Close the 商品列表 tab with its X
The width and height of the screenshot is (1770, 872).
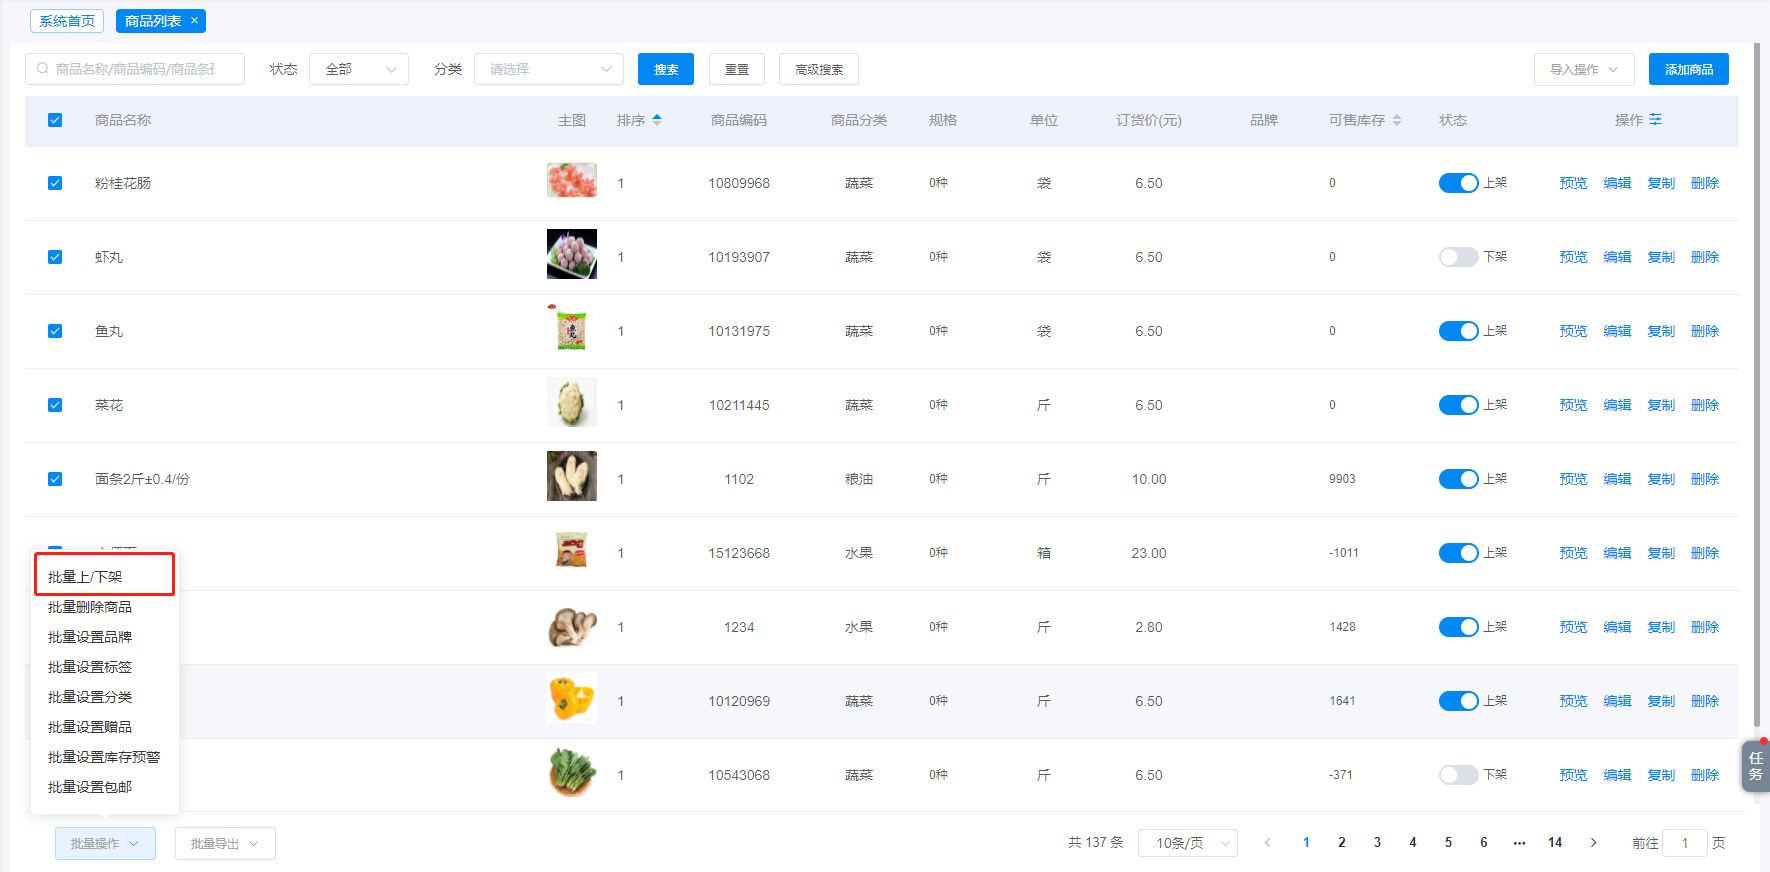pyautogui.click(x=195, y=20)
